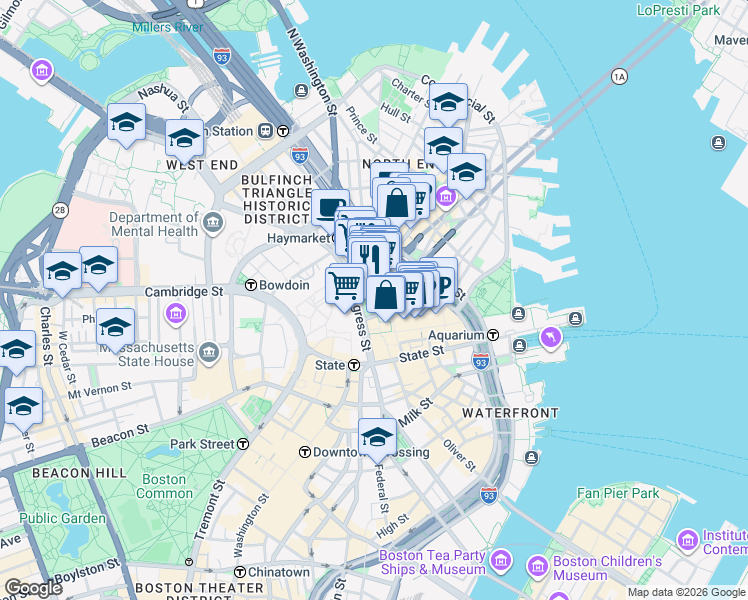Select the school marker above West End label
Screen dimensions: 748x600
[185, 141]
